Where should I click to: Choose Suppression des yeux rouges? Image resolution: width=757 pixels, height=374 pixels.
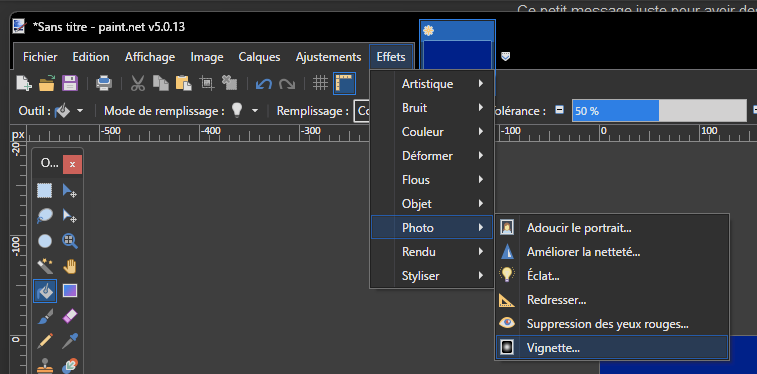[x=612, y=324]
